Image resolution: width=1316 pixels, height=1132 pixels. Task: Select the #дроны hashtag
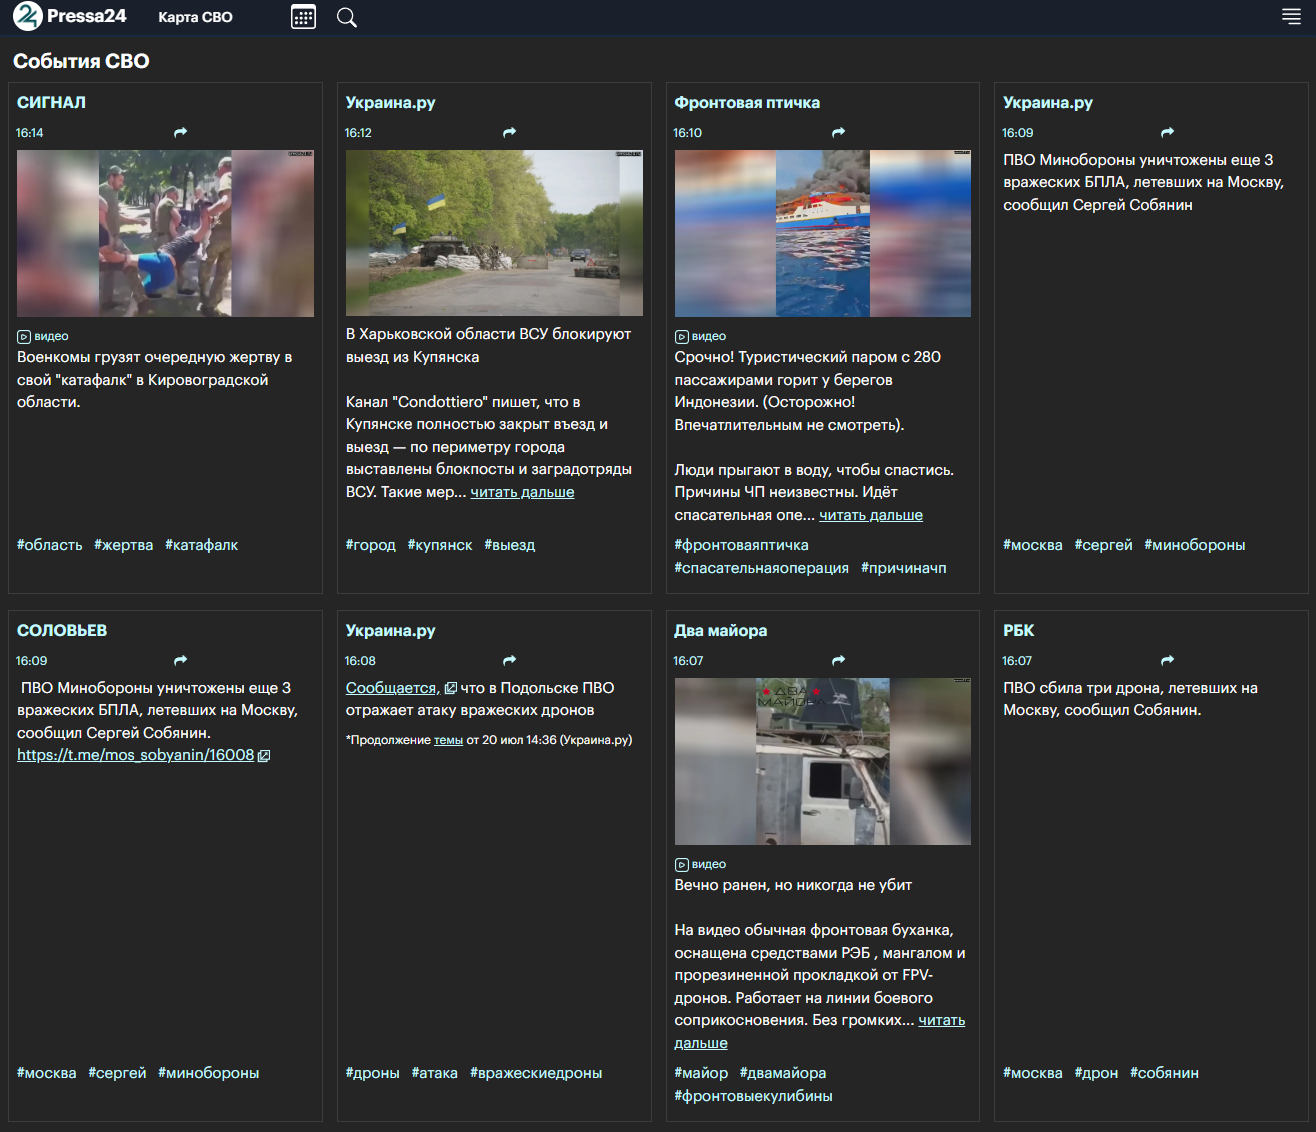point(373,1073)
